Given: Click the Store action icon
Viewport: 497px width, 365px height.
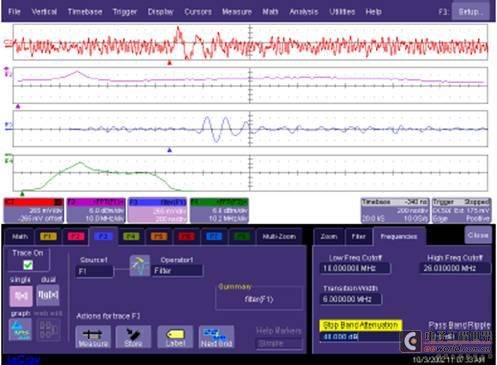Looking at the screenshot, I should [133, 337].
